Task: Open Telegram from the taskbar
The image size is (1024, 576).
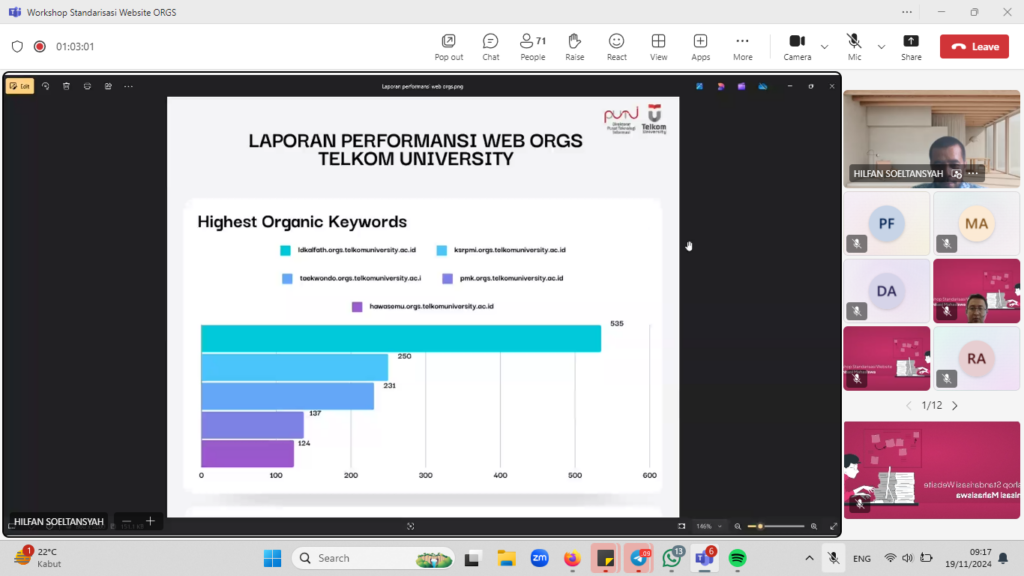Action: (639, 558)
